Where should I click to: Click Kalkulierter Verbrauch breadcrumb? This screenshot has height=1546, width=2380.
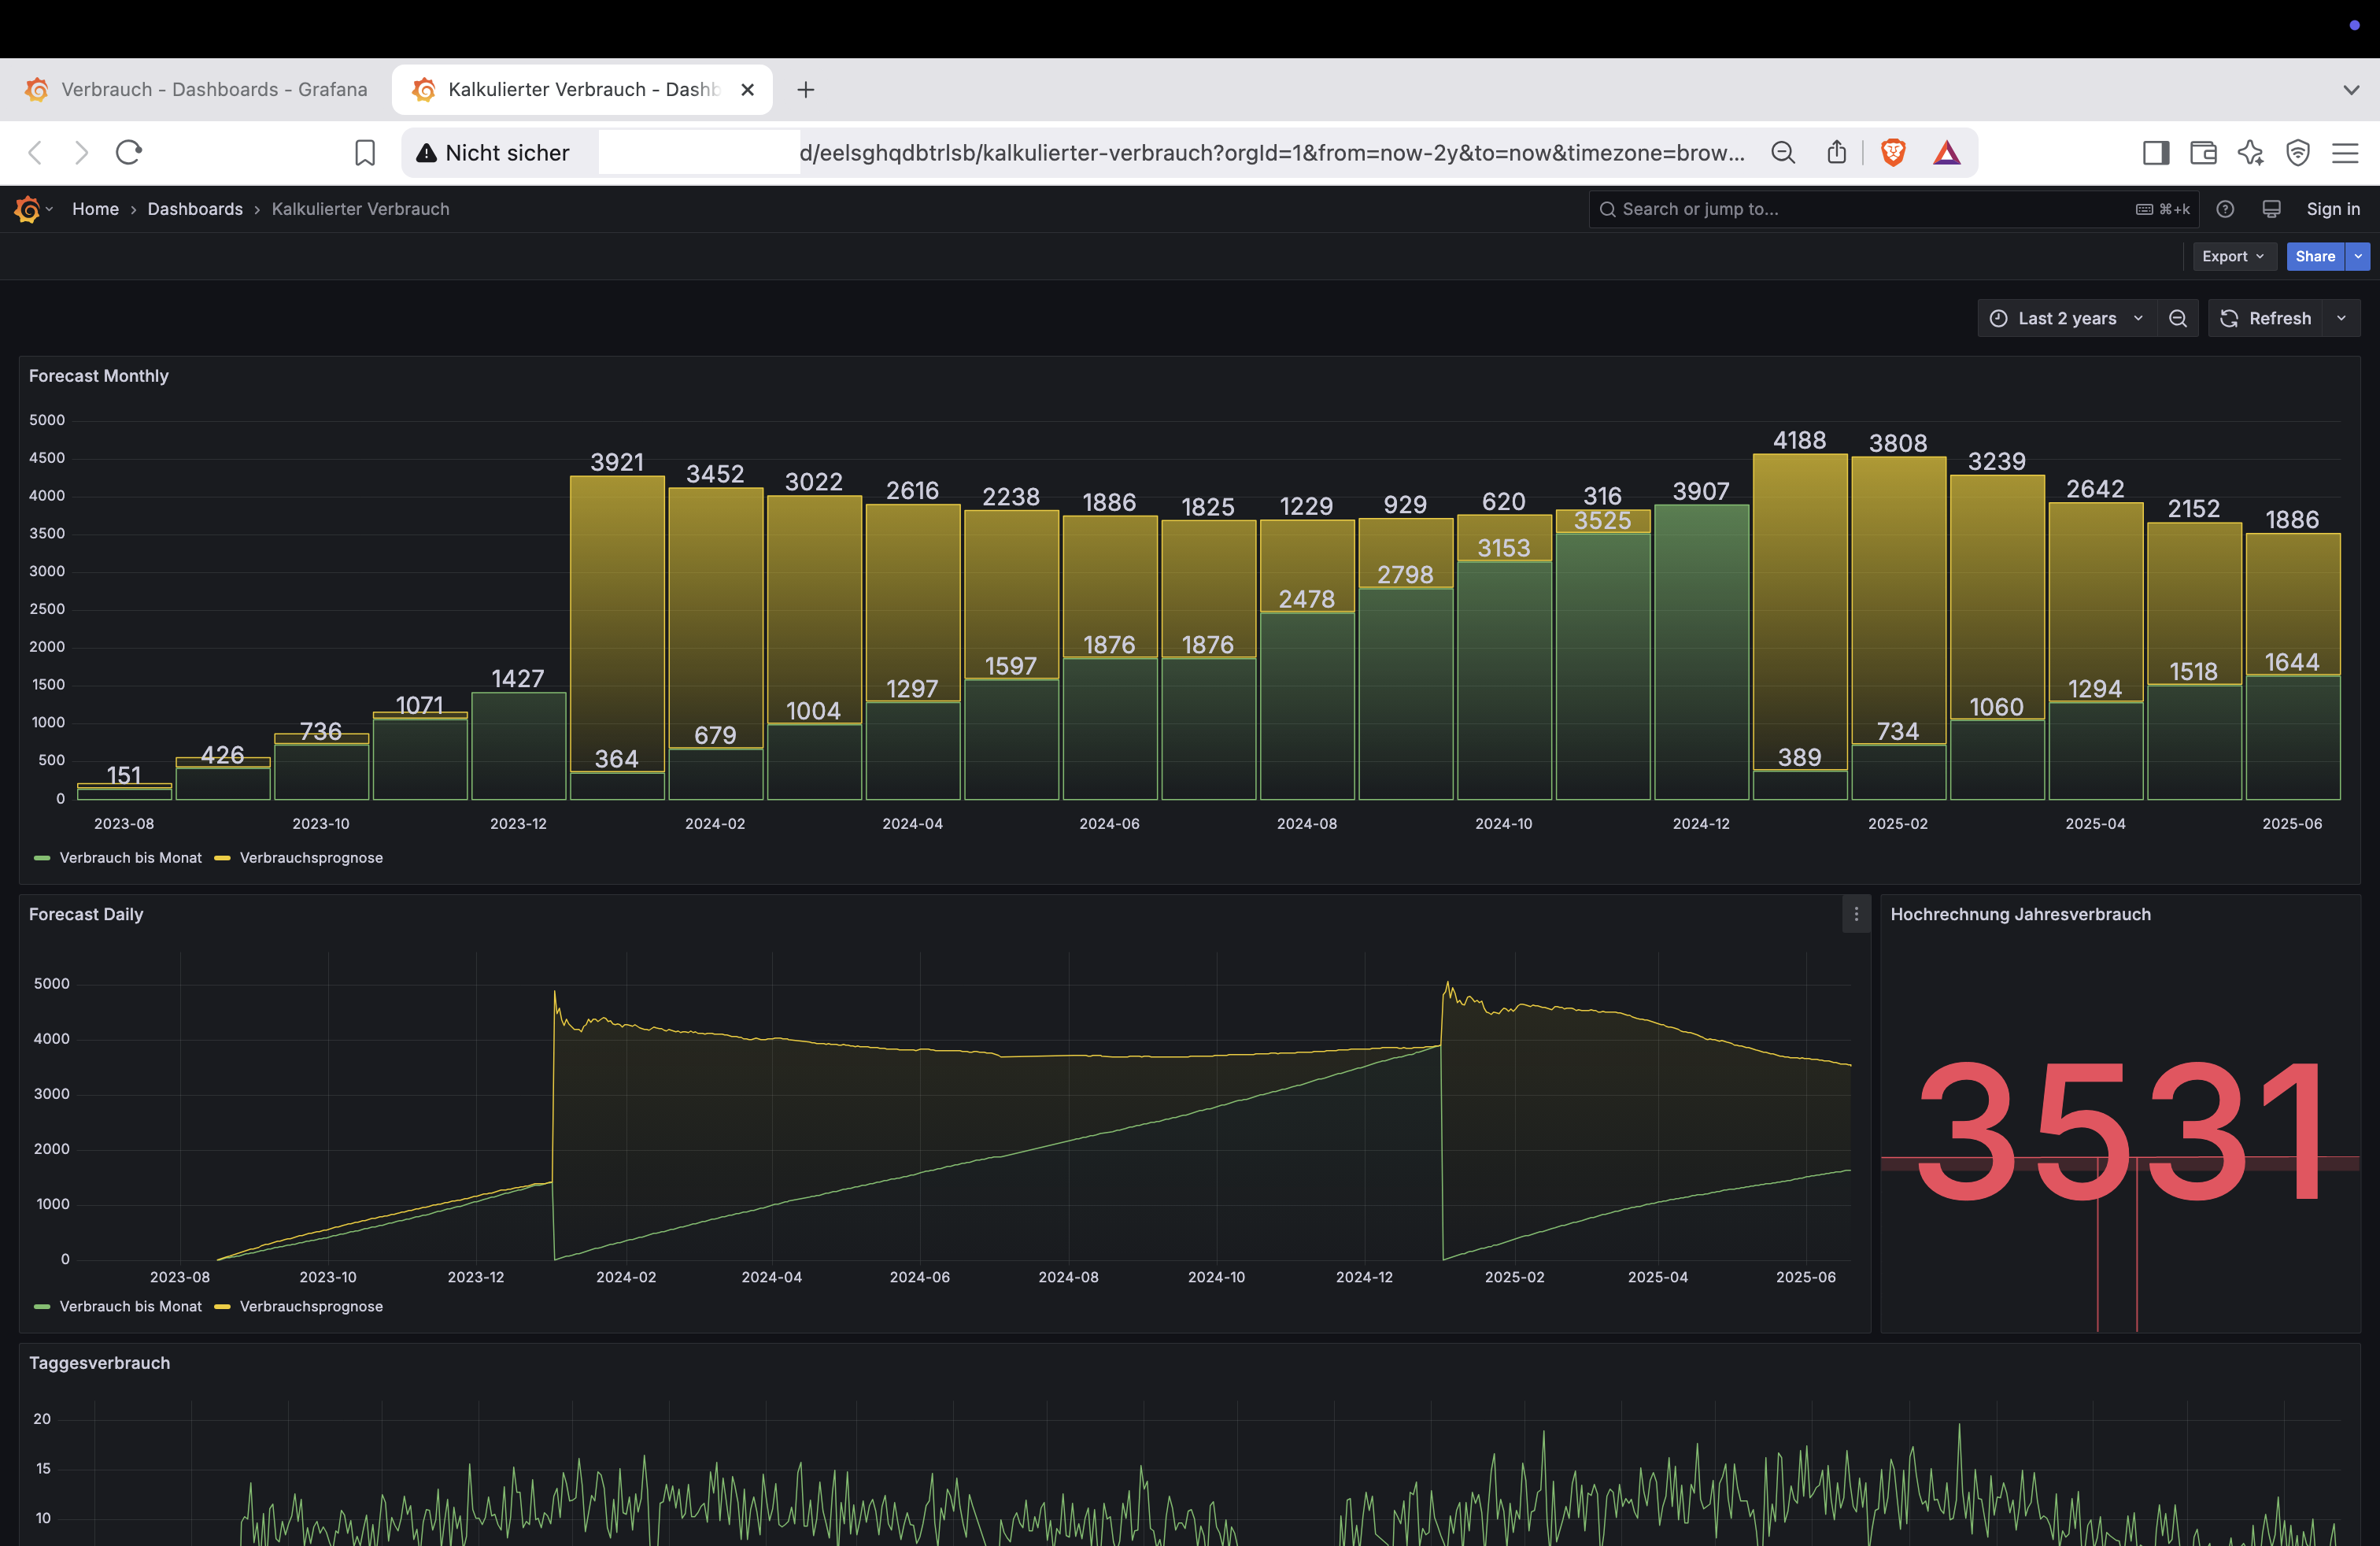[360, 209]
